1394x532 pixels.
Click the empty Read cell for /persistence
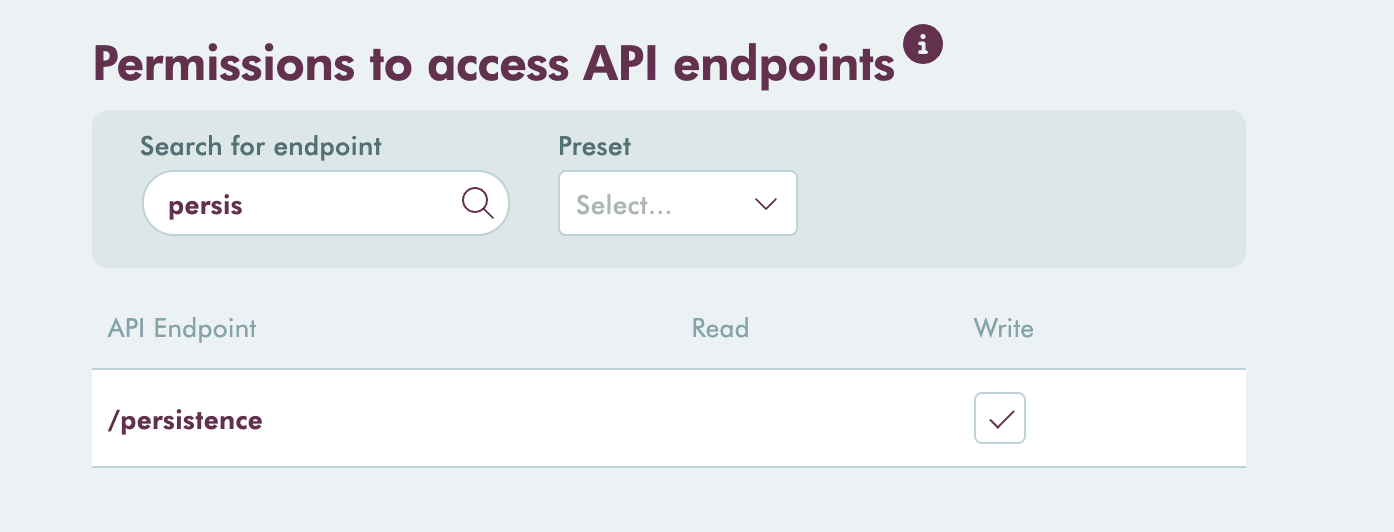point(720,419)
